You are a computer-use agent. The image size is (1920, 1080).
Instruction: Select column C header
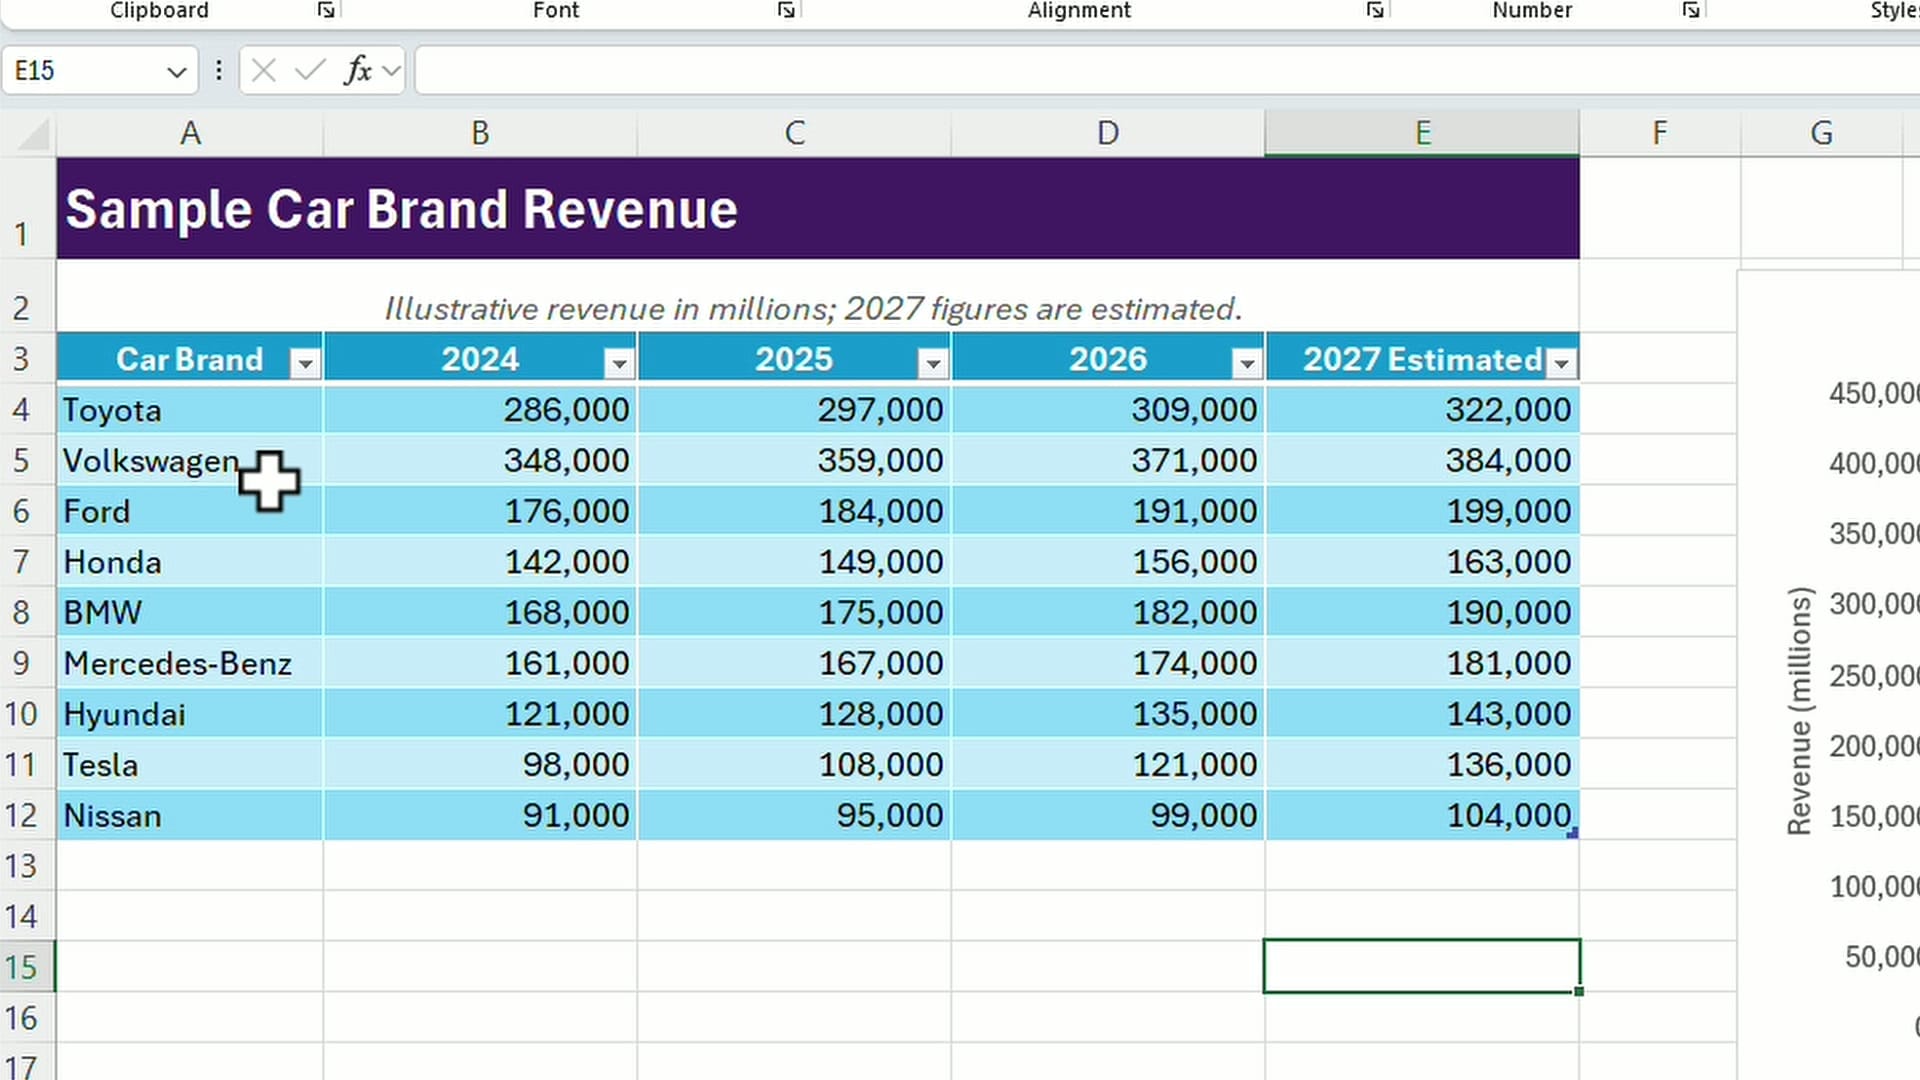click(794, 133)
